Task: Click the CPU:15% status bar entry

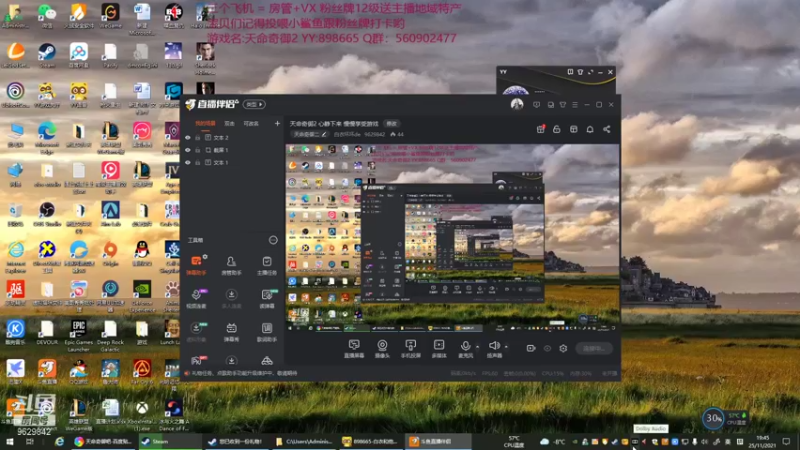Action: 553,373
